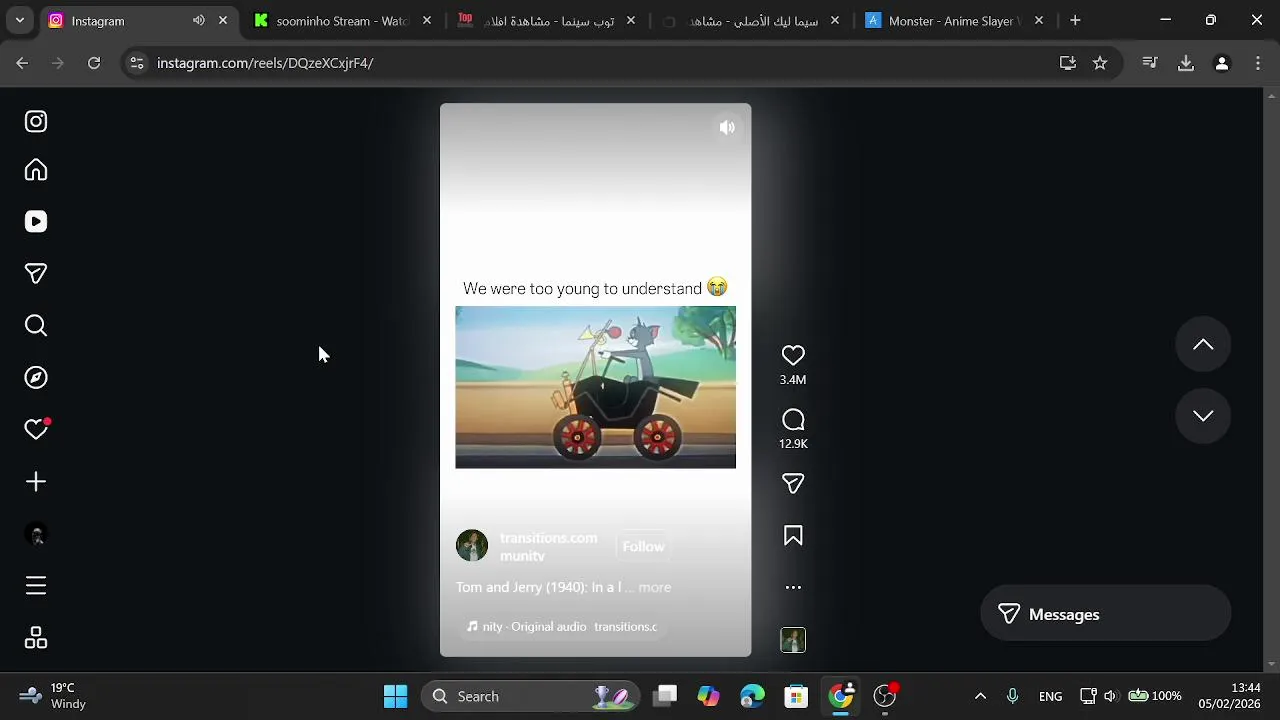This screenshot has height=720, width=1280.
Task: Create new post with plus icon
Action: click(36, 482)
